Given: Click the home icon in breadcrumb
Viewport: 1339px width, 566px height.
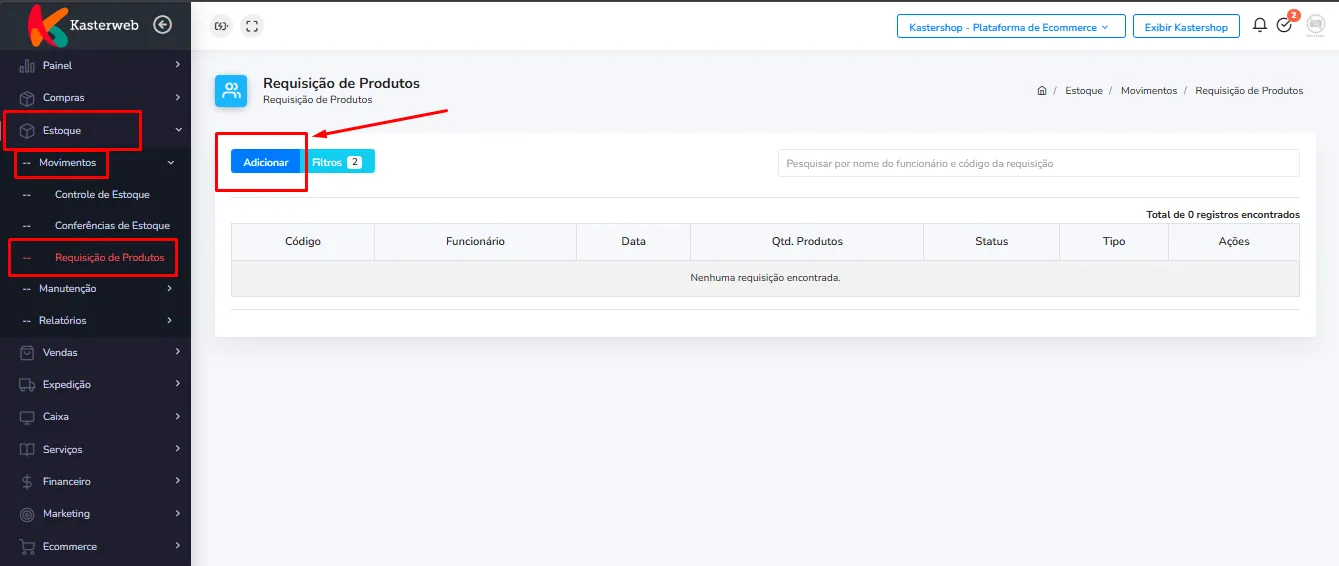Looking at the screenshot, I should click(x=1041, y=90).
